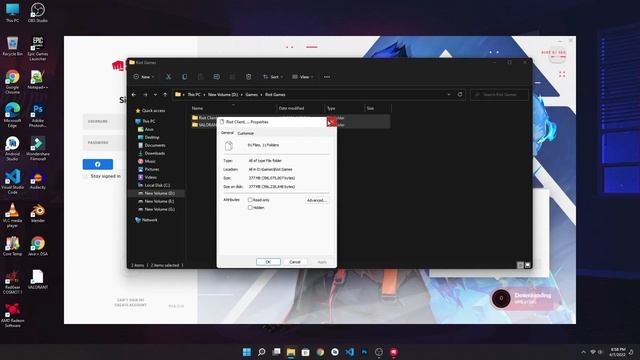Image resolution: width=640 pixels, height=360 pixels.
Task: Select the Audacity desktop icon
Action: 38,180
